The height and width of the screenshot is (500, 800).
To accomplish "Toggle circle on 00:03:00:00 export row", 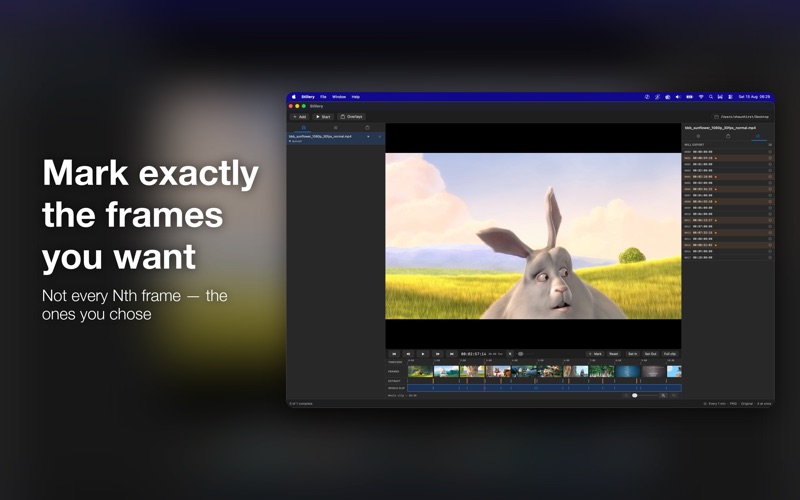I will click(x=770, y=183).
